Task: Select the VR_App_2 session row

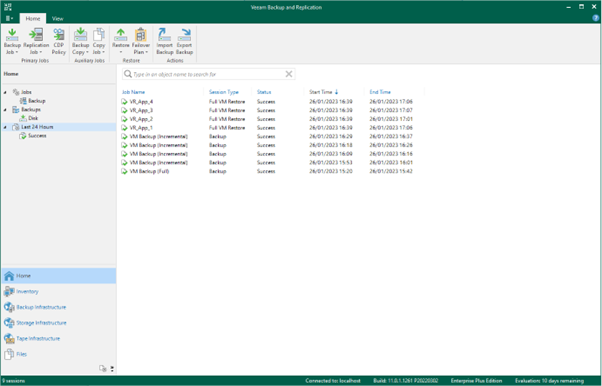Action: point(272,119)
